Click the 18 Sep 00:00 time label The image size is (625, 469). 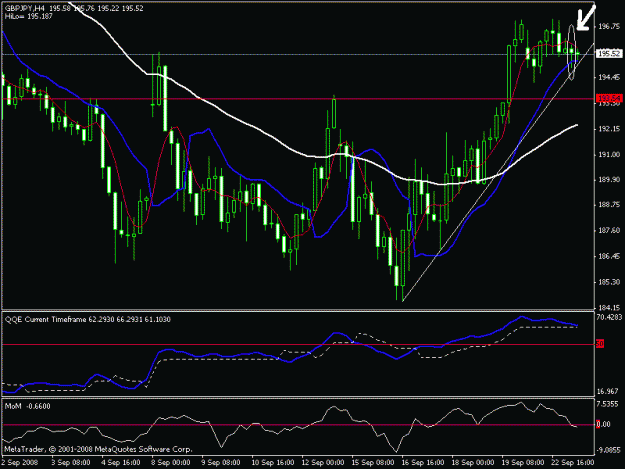click(473, 462)
